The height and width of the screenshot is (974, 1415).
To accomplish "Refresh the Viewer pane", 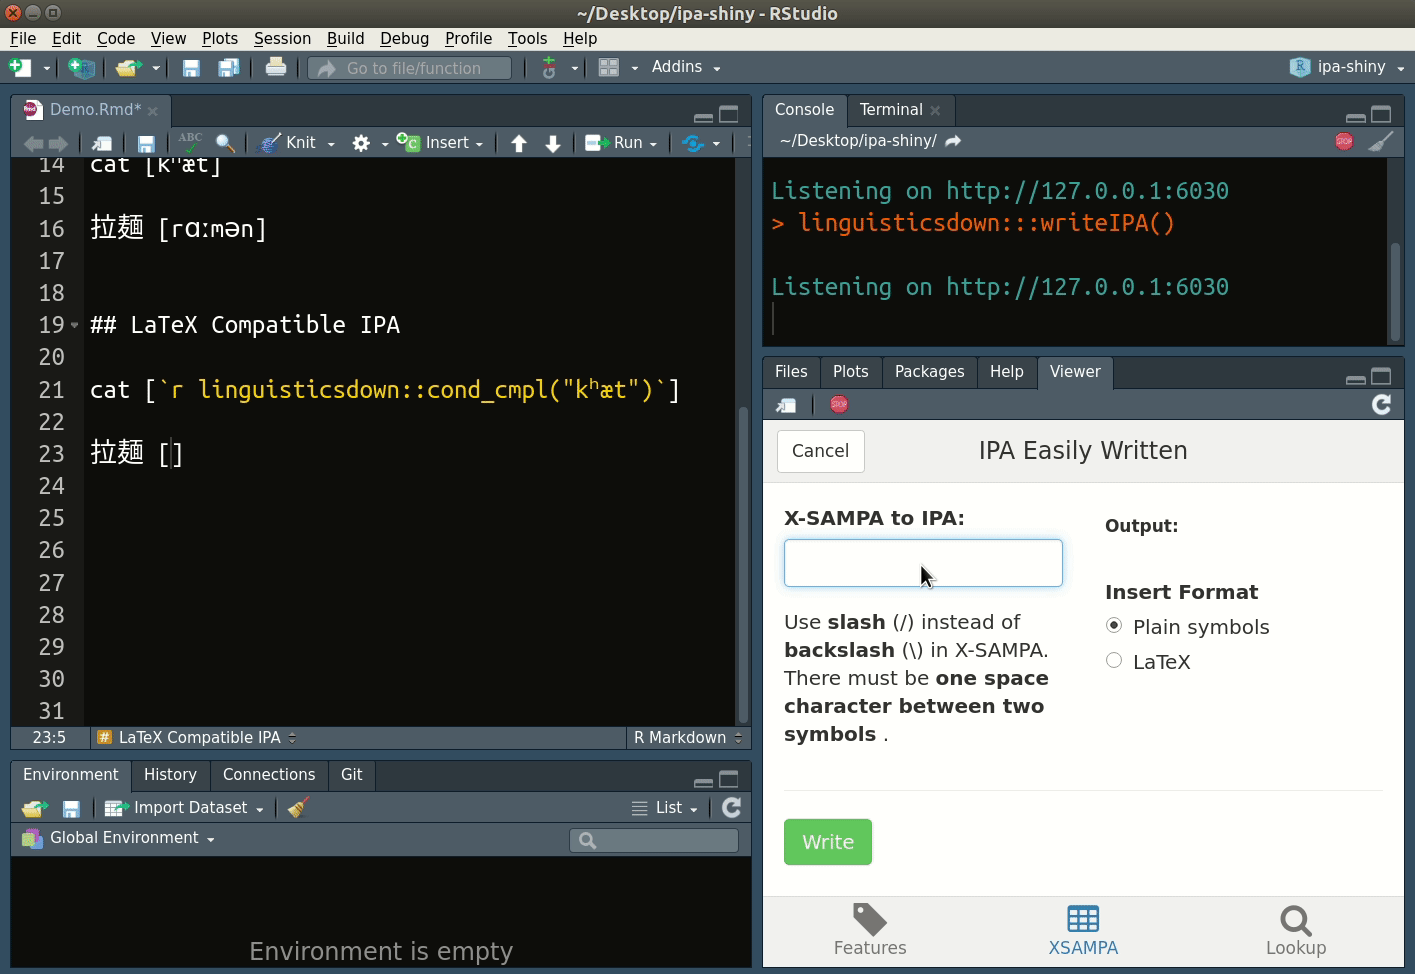I will pos(1381,404).
